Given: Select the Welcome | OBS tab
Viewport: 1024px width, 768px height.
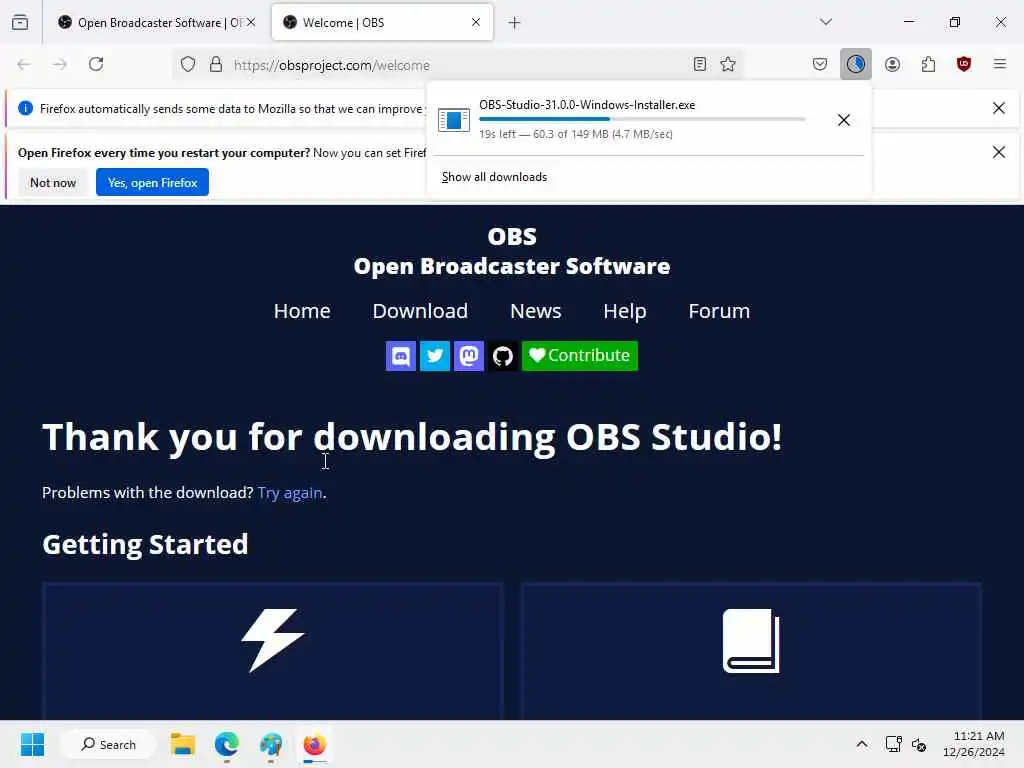Looking at the screenshot, I should pos(382,23).
